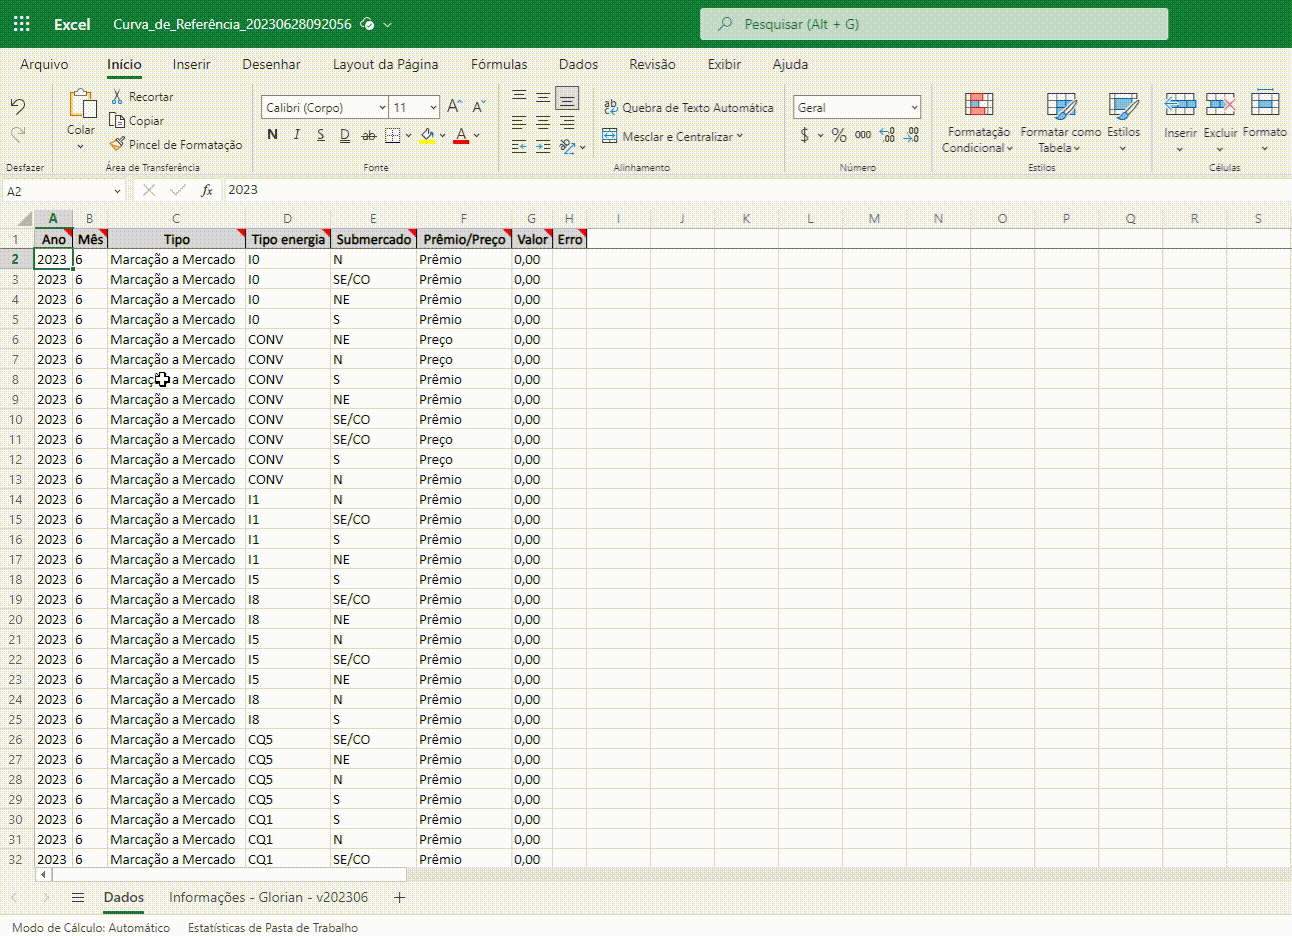Apply the yellow fill color swatch
Screen dimensions: 1292x936
tap(427, 135)
